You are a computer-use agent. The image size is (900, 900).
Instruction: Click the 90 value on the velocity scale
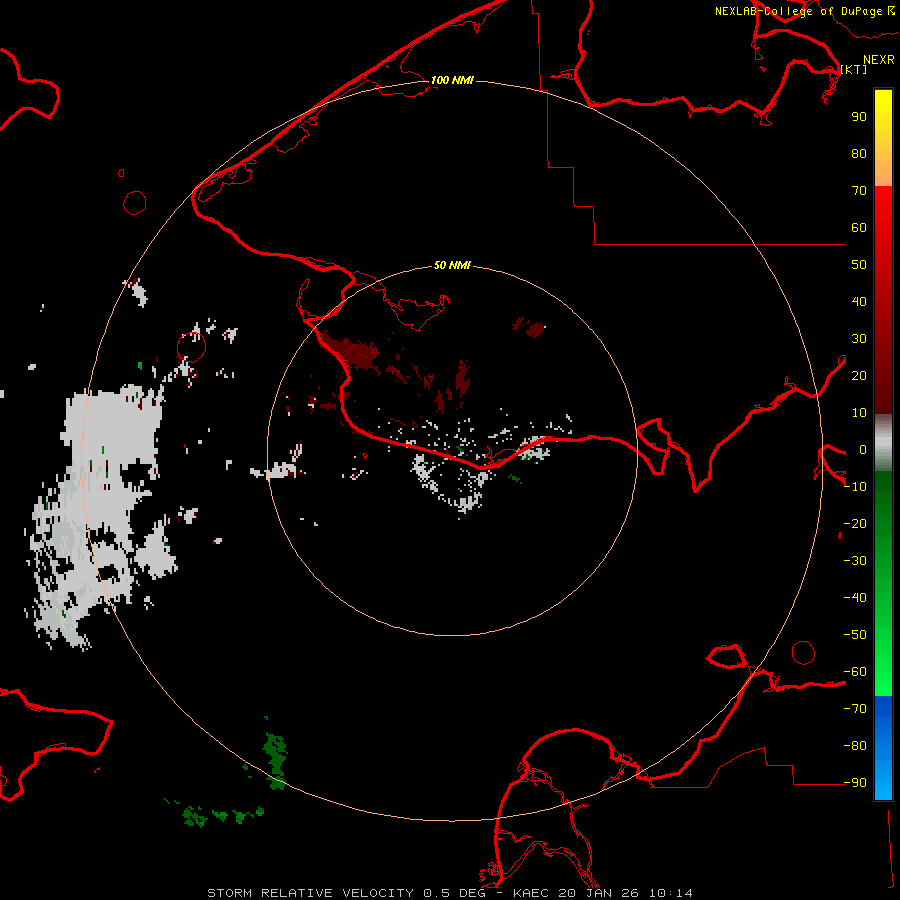tap(859, 117)
